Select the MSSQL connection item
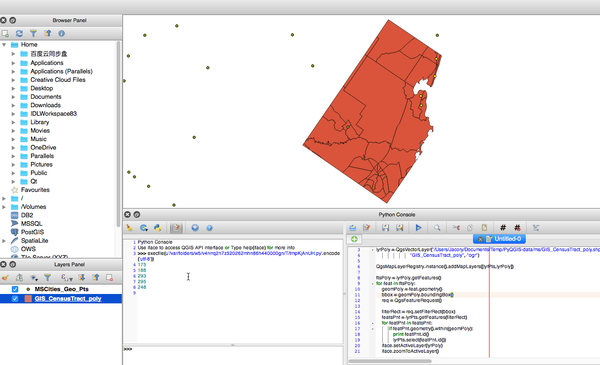 click(31, 224)
